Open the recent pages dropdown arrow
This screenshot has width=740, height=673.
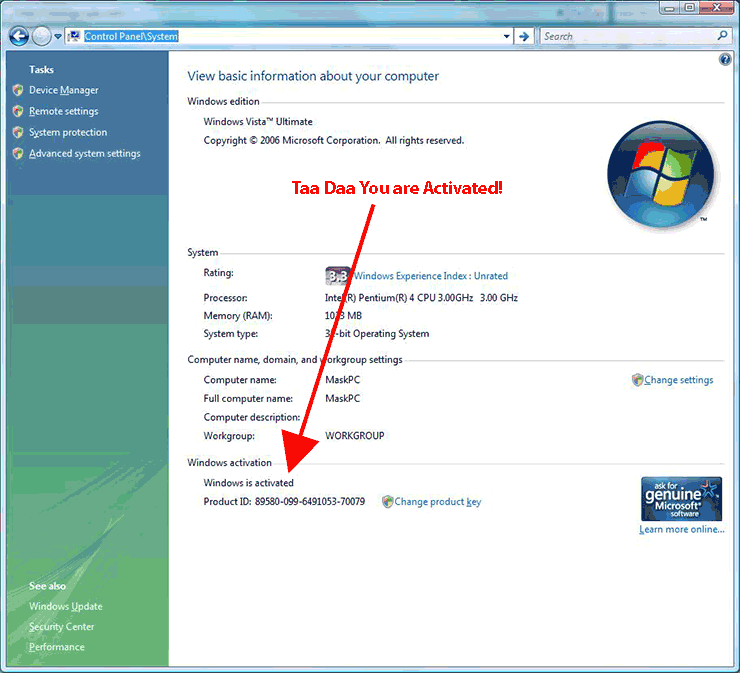[x=58, y=36]
